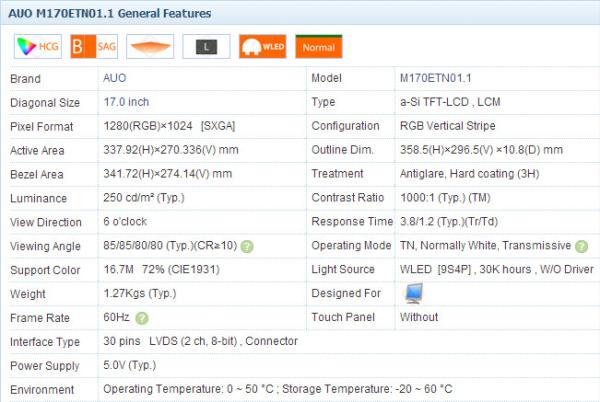Screen dimensions: 600x402
Task: Click the RGB Vertical Stripe configuration value
Action: point(448,126)
